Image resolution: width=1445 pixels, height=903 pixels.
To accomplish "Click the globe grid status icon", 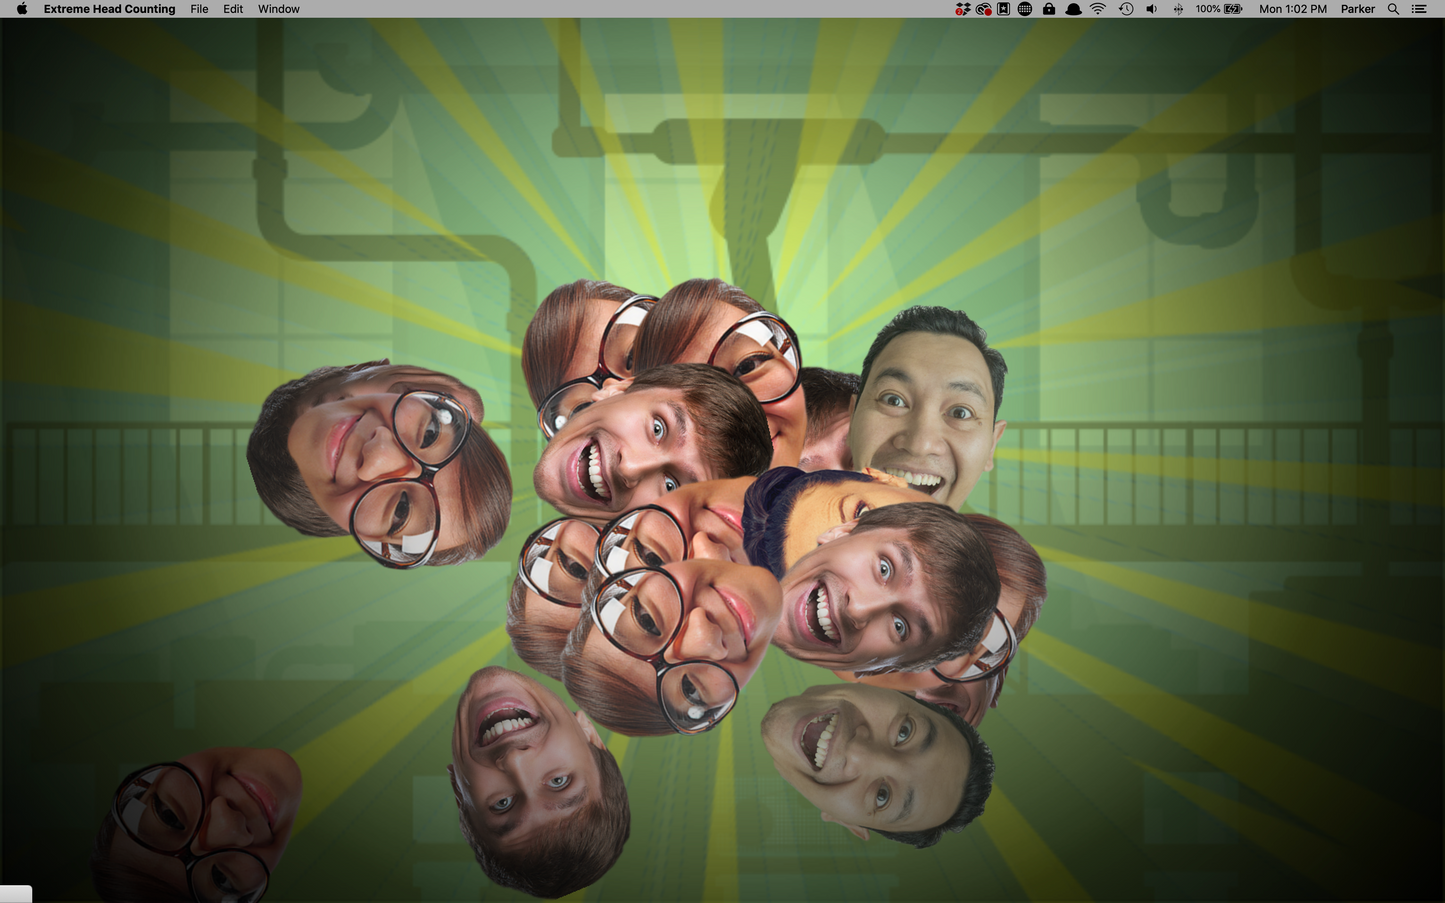I will click(1025, 9).
